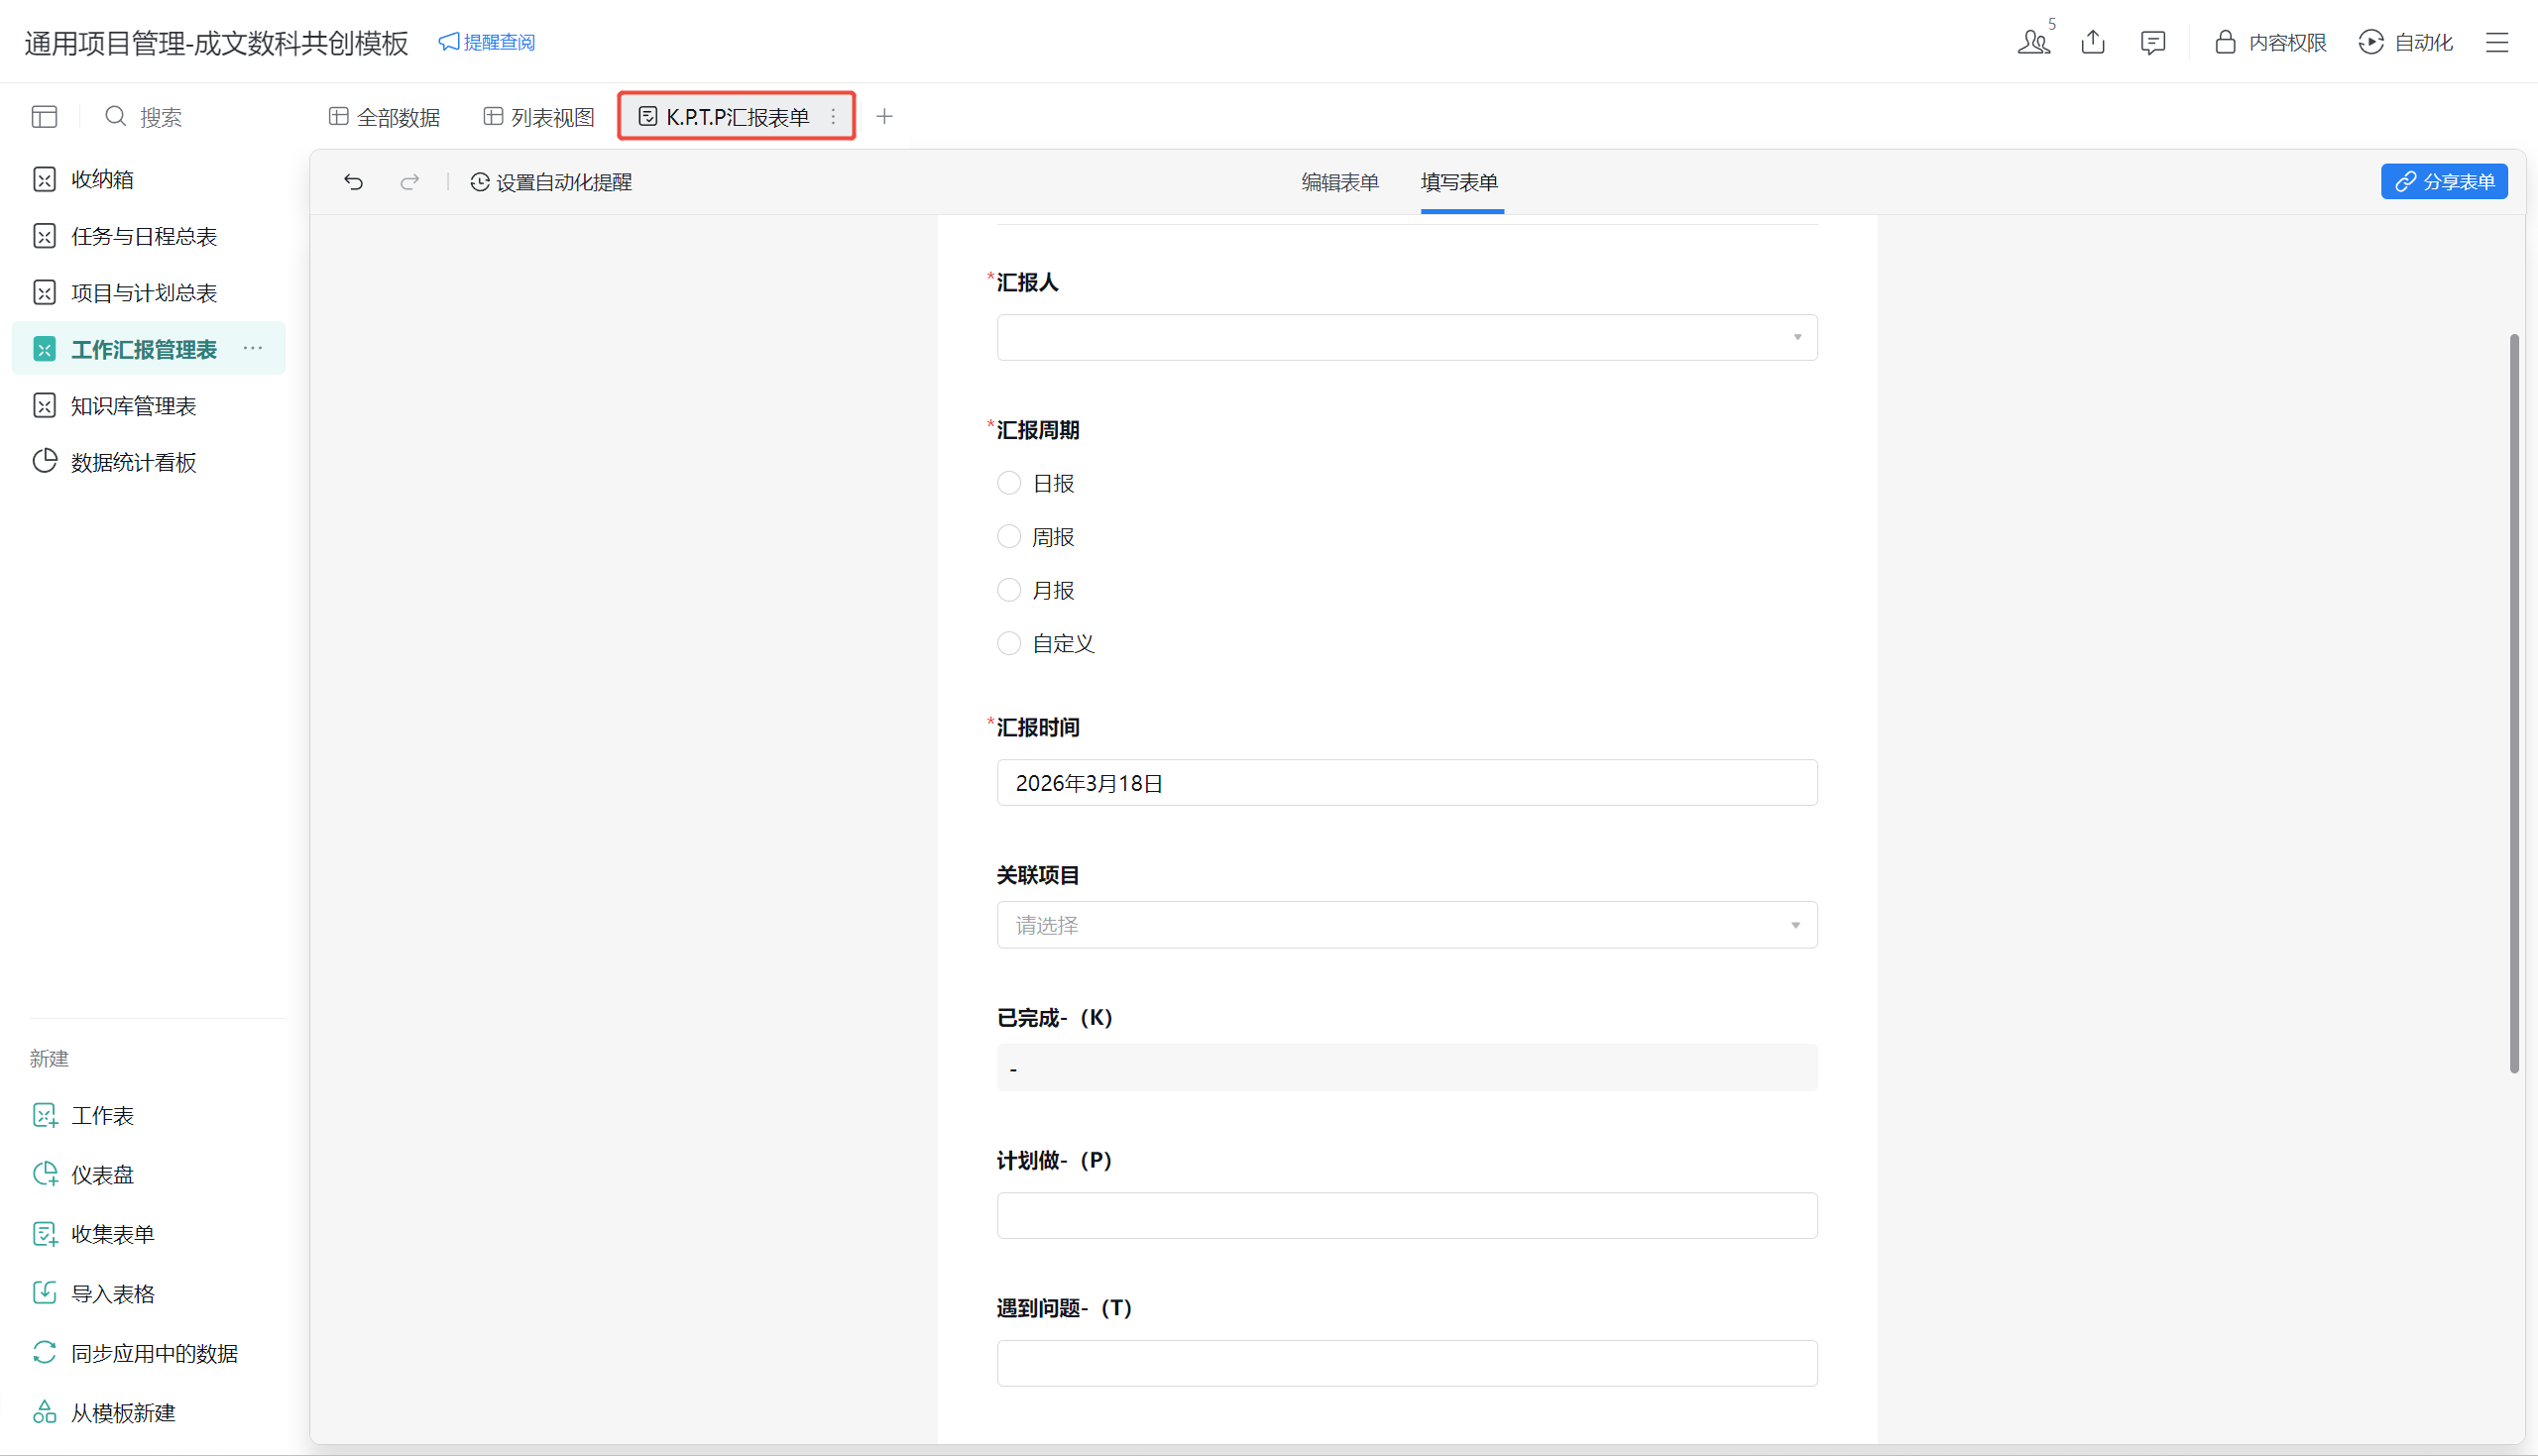Click the redo arrow icon
The height and width of the screenshot is (1456, 2538).
click(x=409, y=182)
